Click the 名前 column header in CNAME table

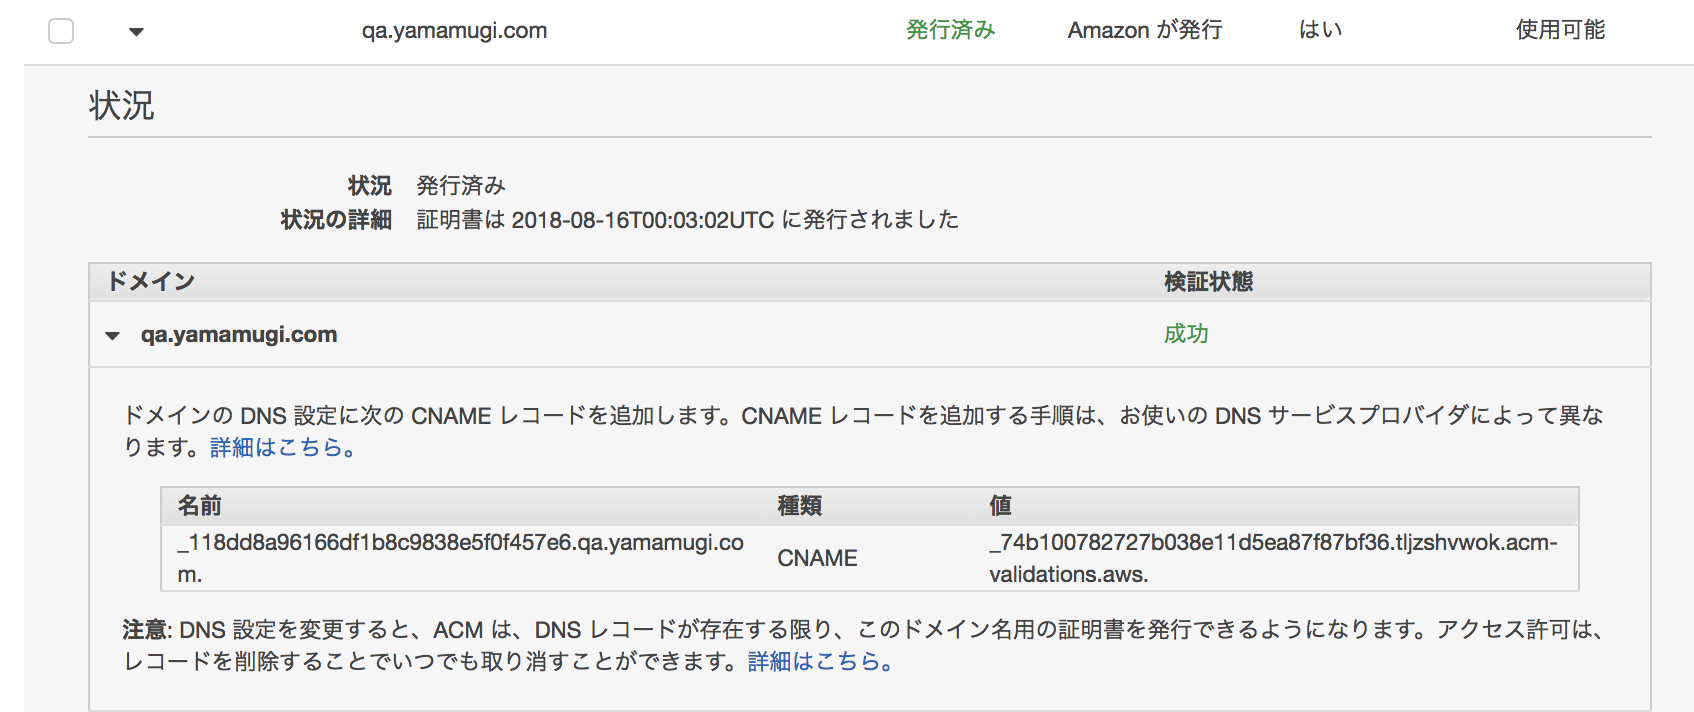[200, 506]
